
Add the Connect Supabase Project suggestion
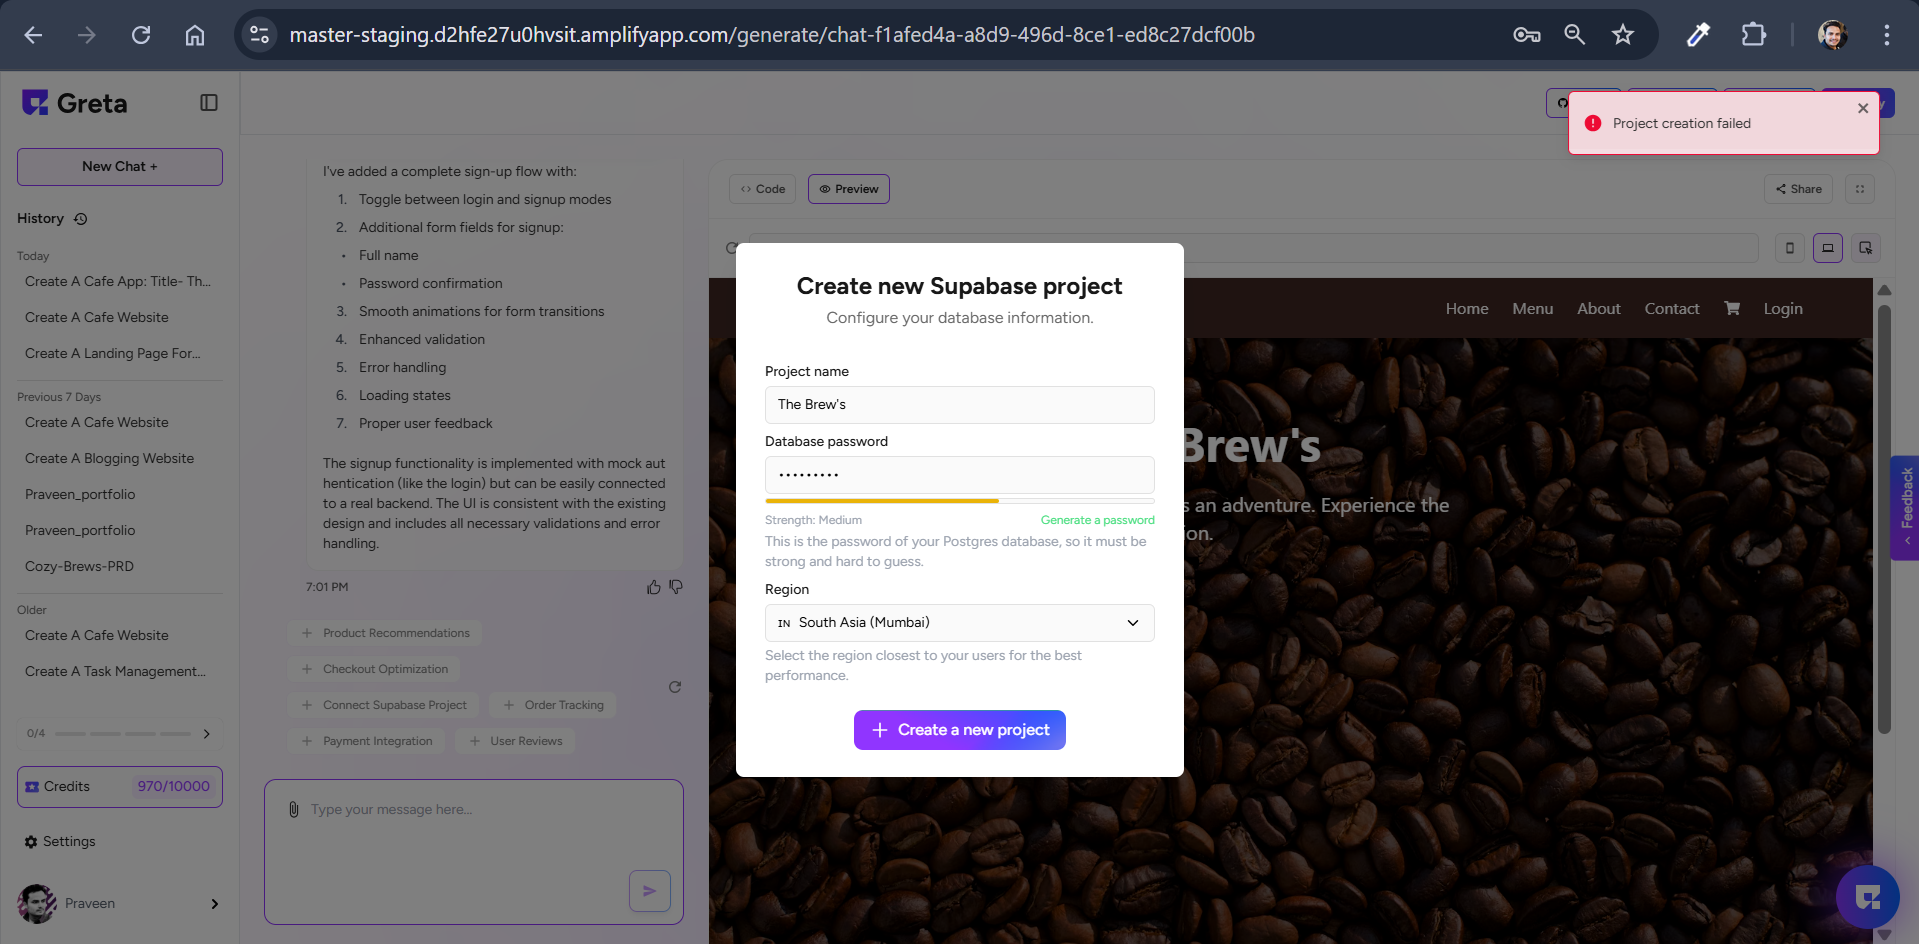point(384,705)
